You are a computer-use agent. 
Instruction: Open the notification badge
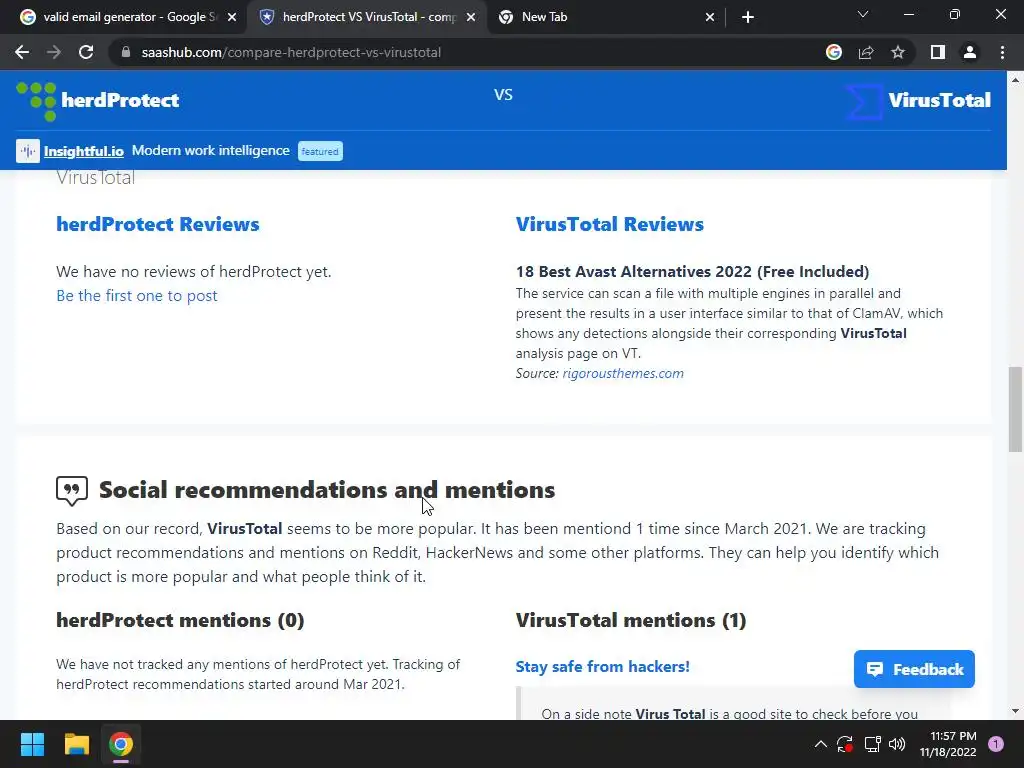996,744
